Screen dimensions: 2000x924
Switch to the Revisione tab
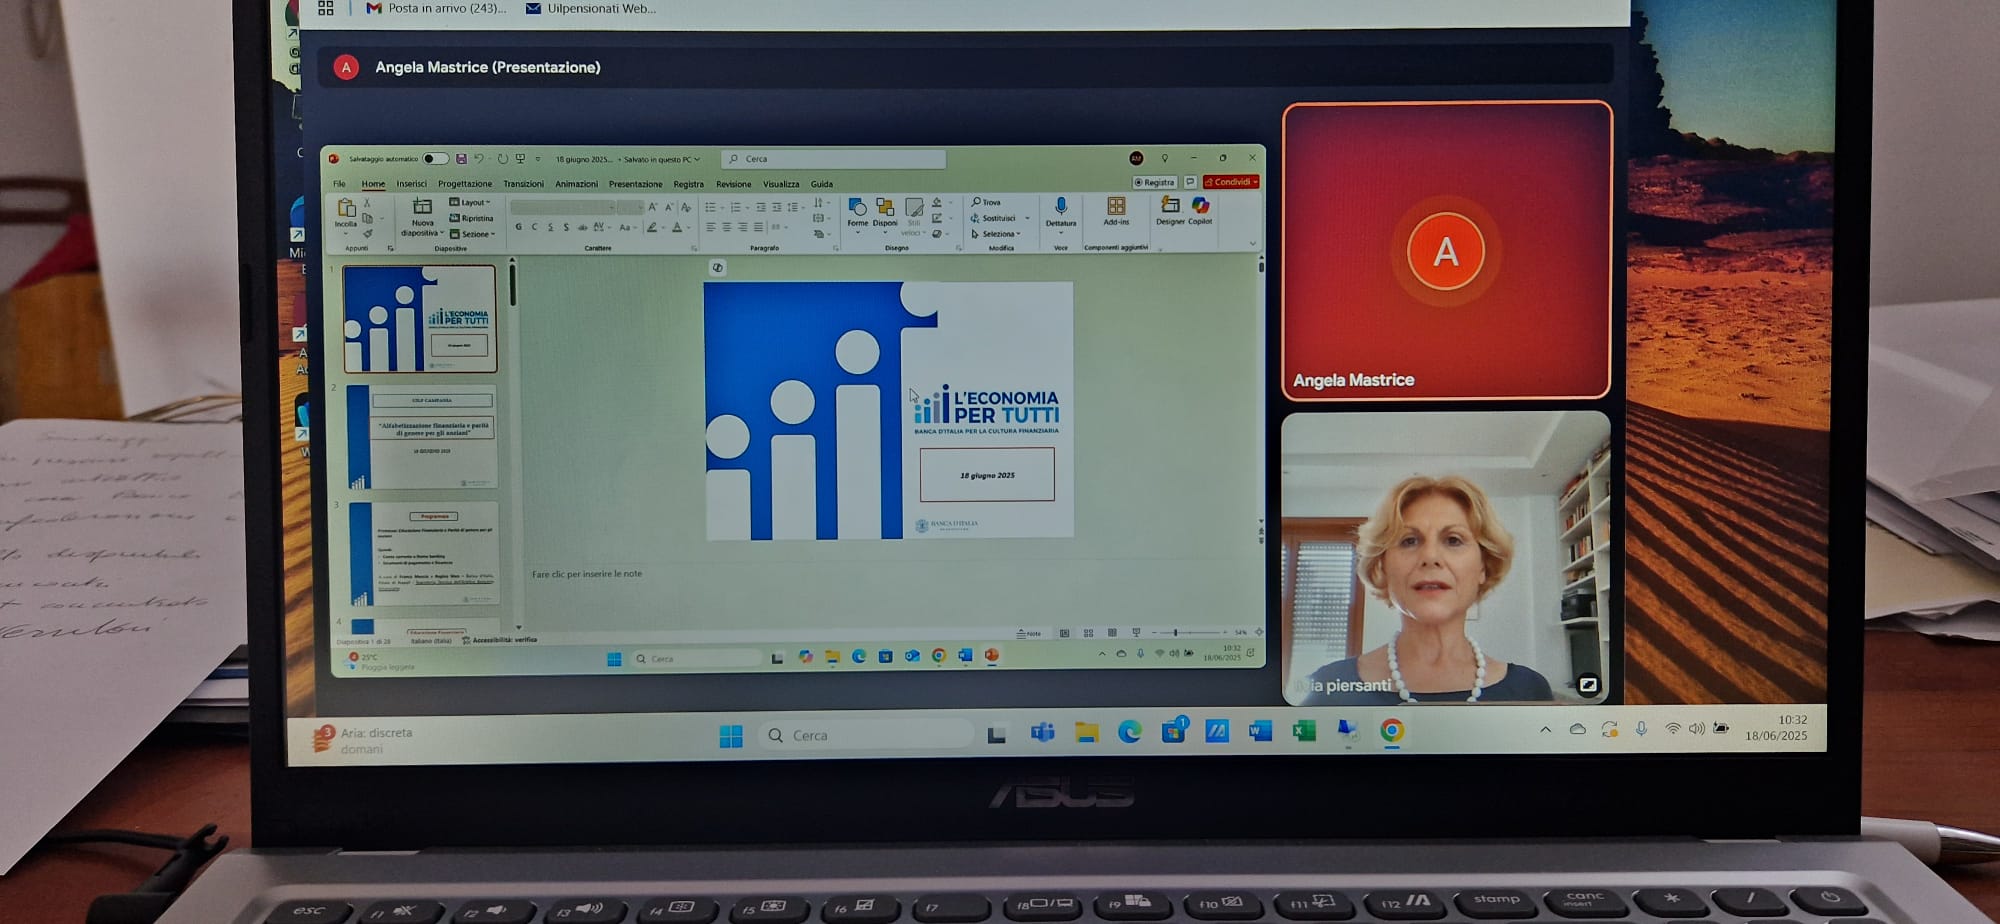pos(733,184)
